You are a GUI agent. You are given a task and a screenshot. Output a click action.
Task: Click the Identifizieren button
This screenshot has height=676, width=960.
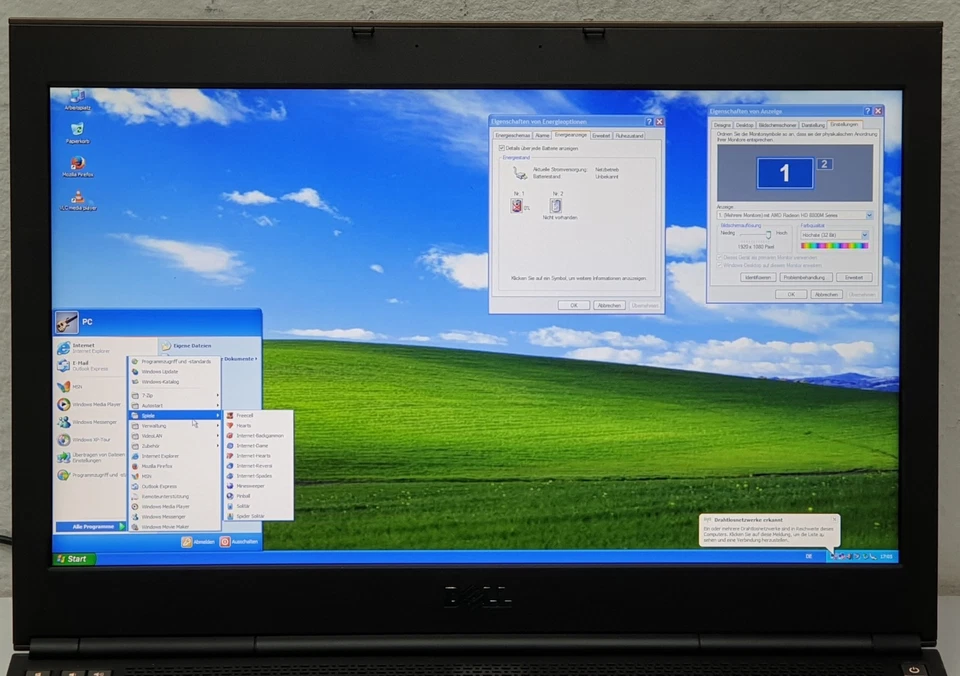pos(759,277)
